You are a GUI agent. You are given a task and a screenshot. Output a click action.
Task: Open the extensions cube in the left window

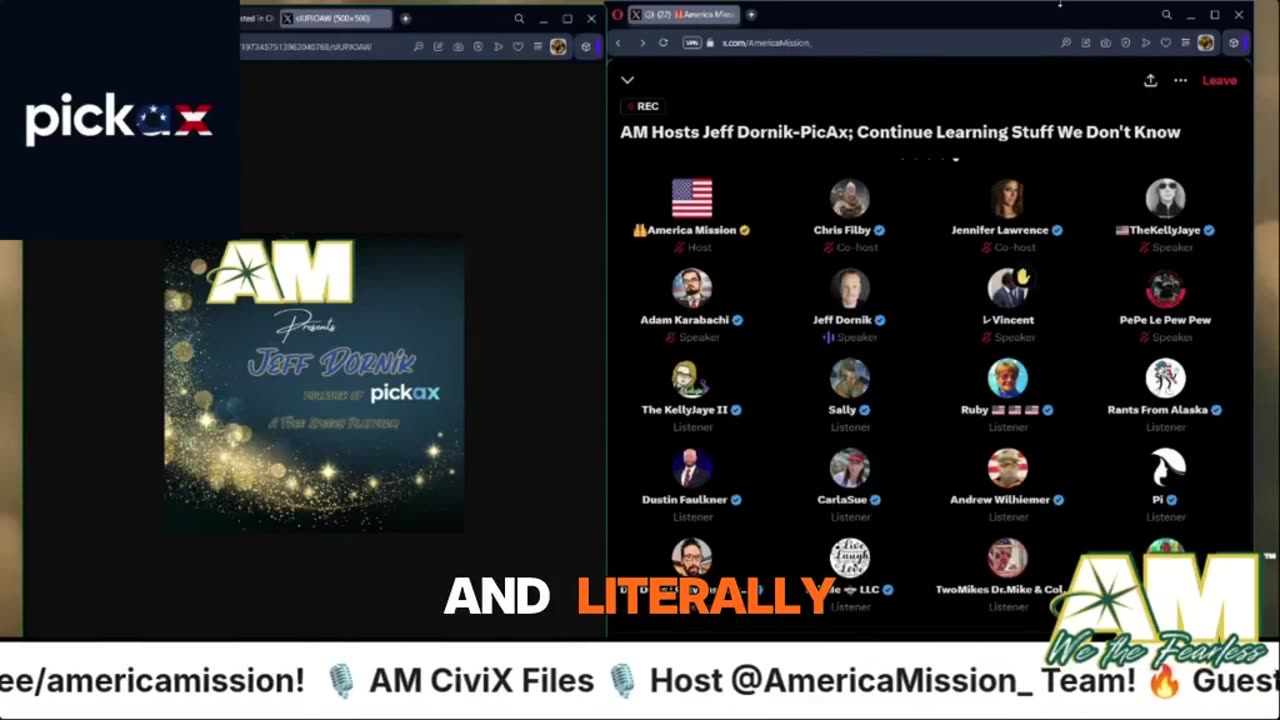(586, 46)
